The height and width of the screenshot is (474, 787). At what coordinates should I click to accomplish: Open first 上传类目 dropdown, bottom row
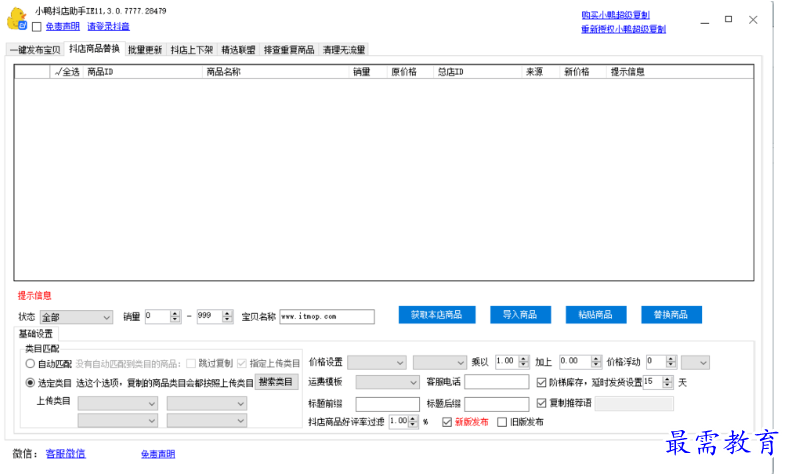(x=117, y=421)
